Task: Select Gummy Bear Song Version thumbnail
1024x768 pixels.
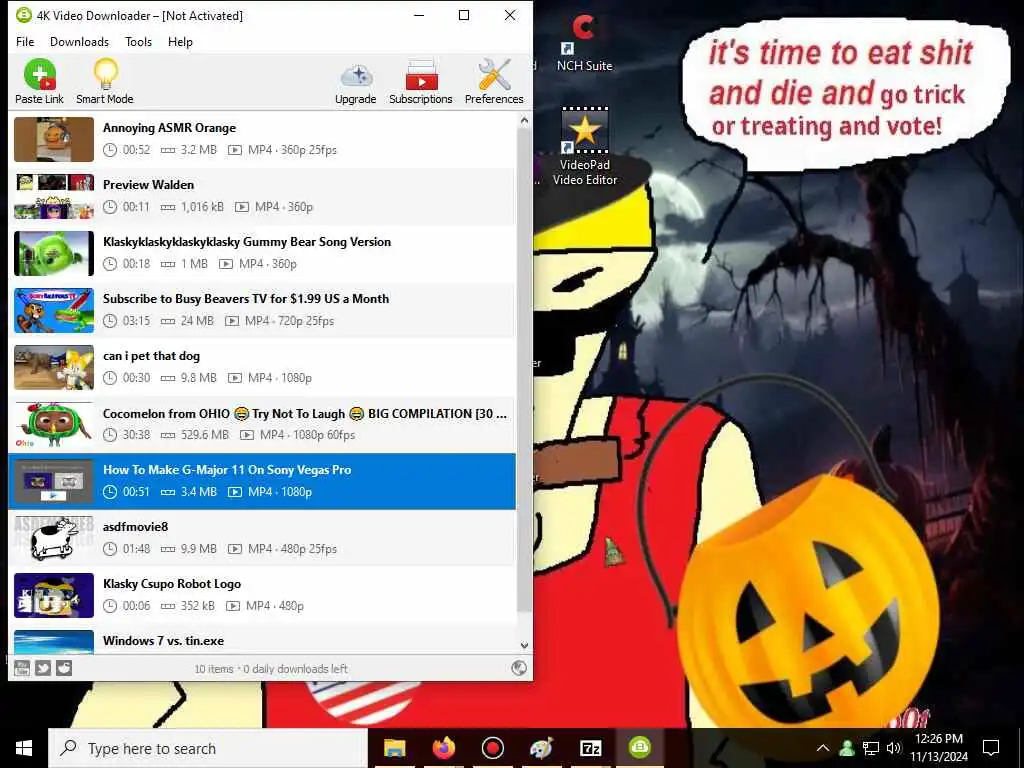Action: (54, 253)
